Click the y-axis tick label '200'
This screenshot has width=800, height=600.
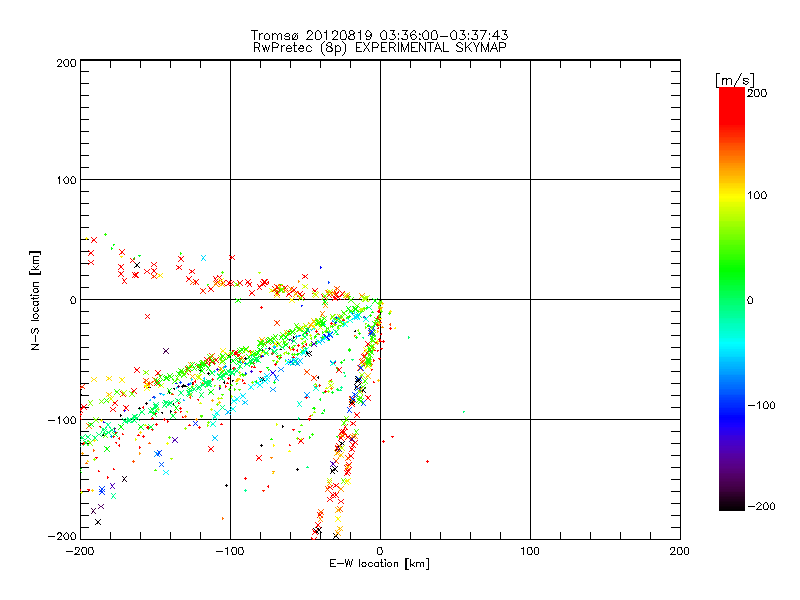[66, 63]
